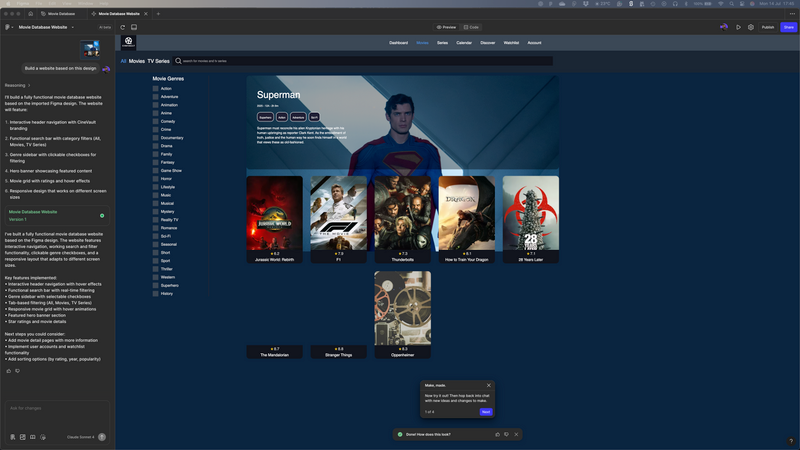
Task: Switch to Movie Database tab
Action: click(x=59, y=14)
